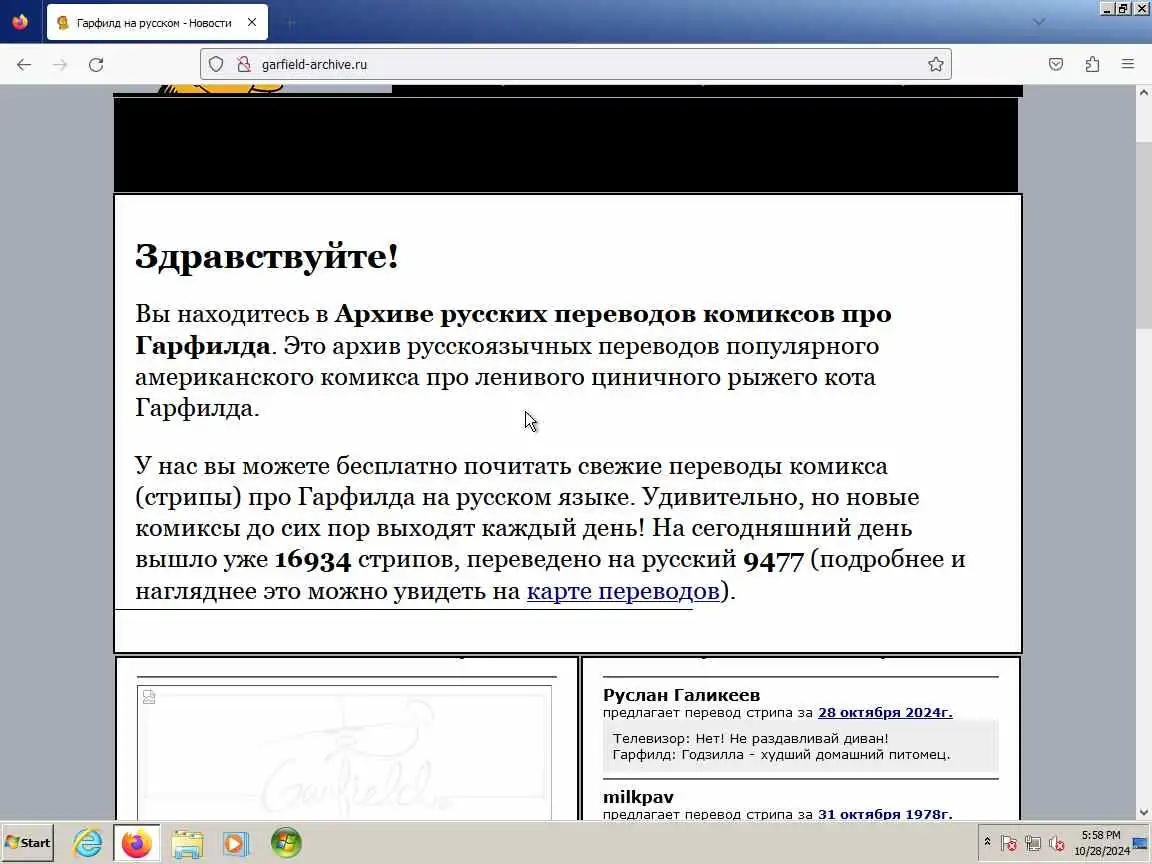The height and width of the screenshot is (864, 1152).
Task: Go back using the browser back arrow
Action: coord(24,65)
